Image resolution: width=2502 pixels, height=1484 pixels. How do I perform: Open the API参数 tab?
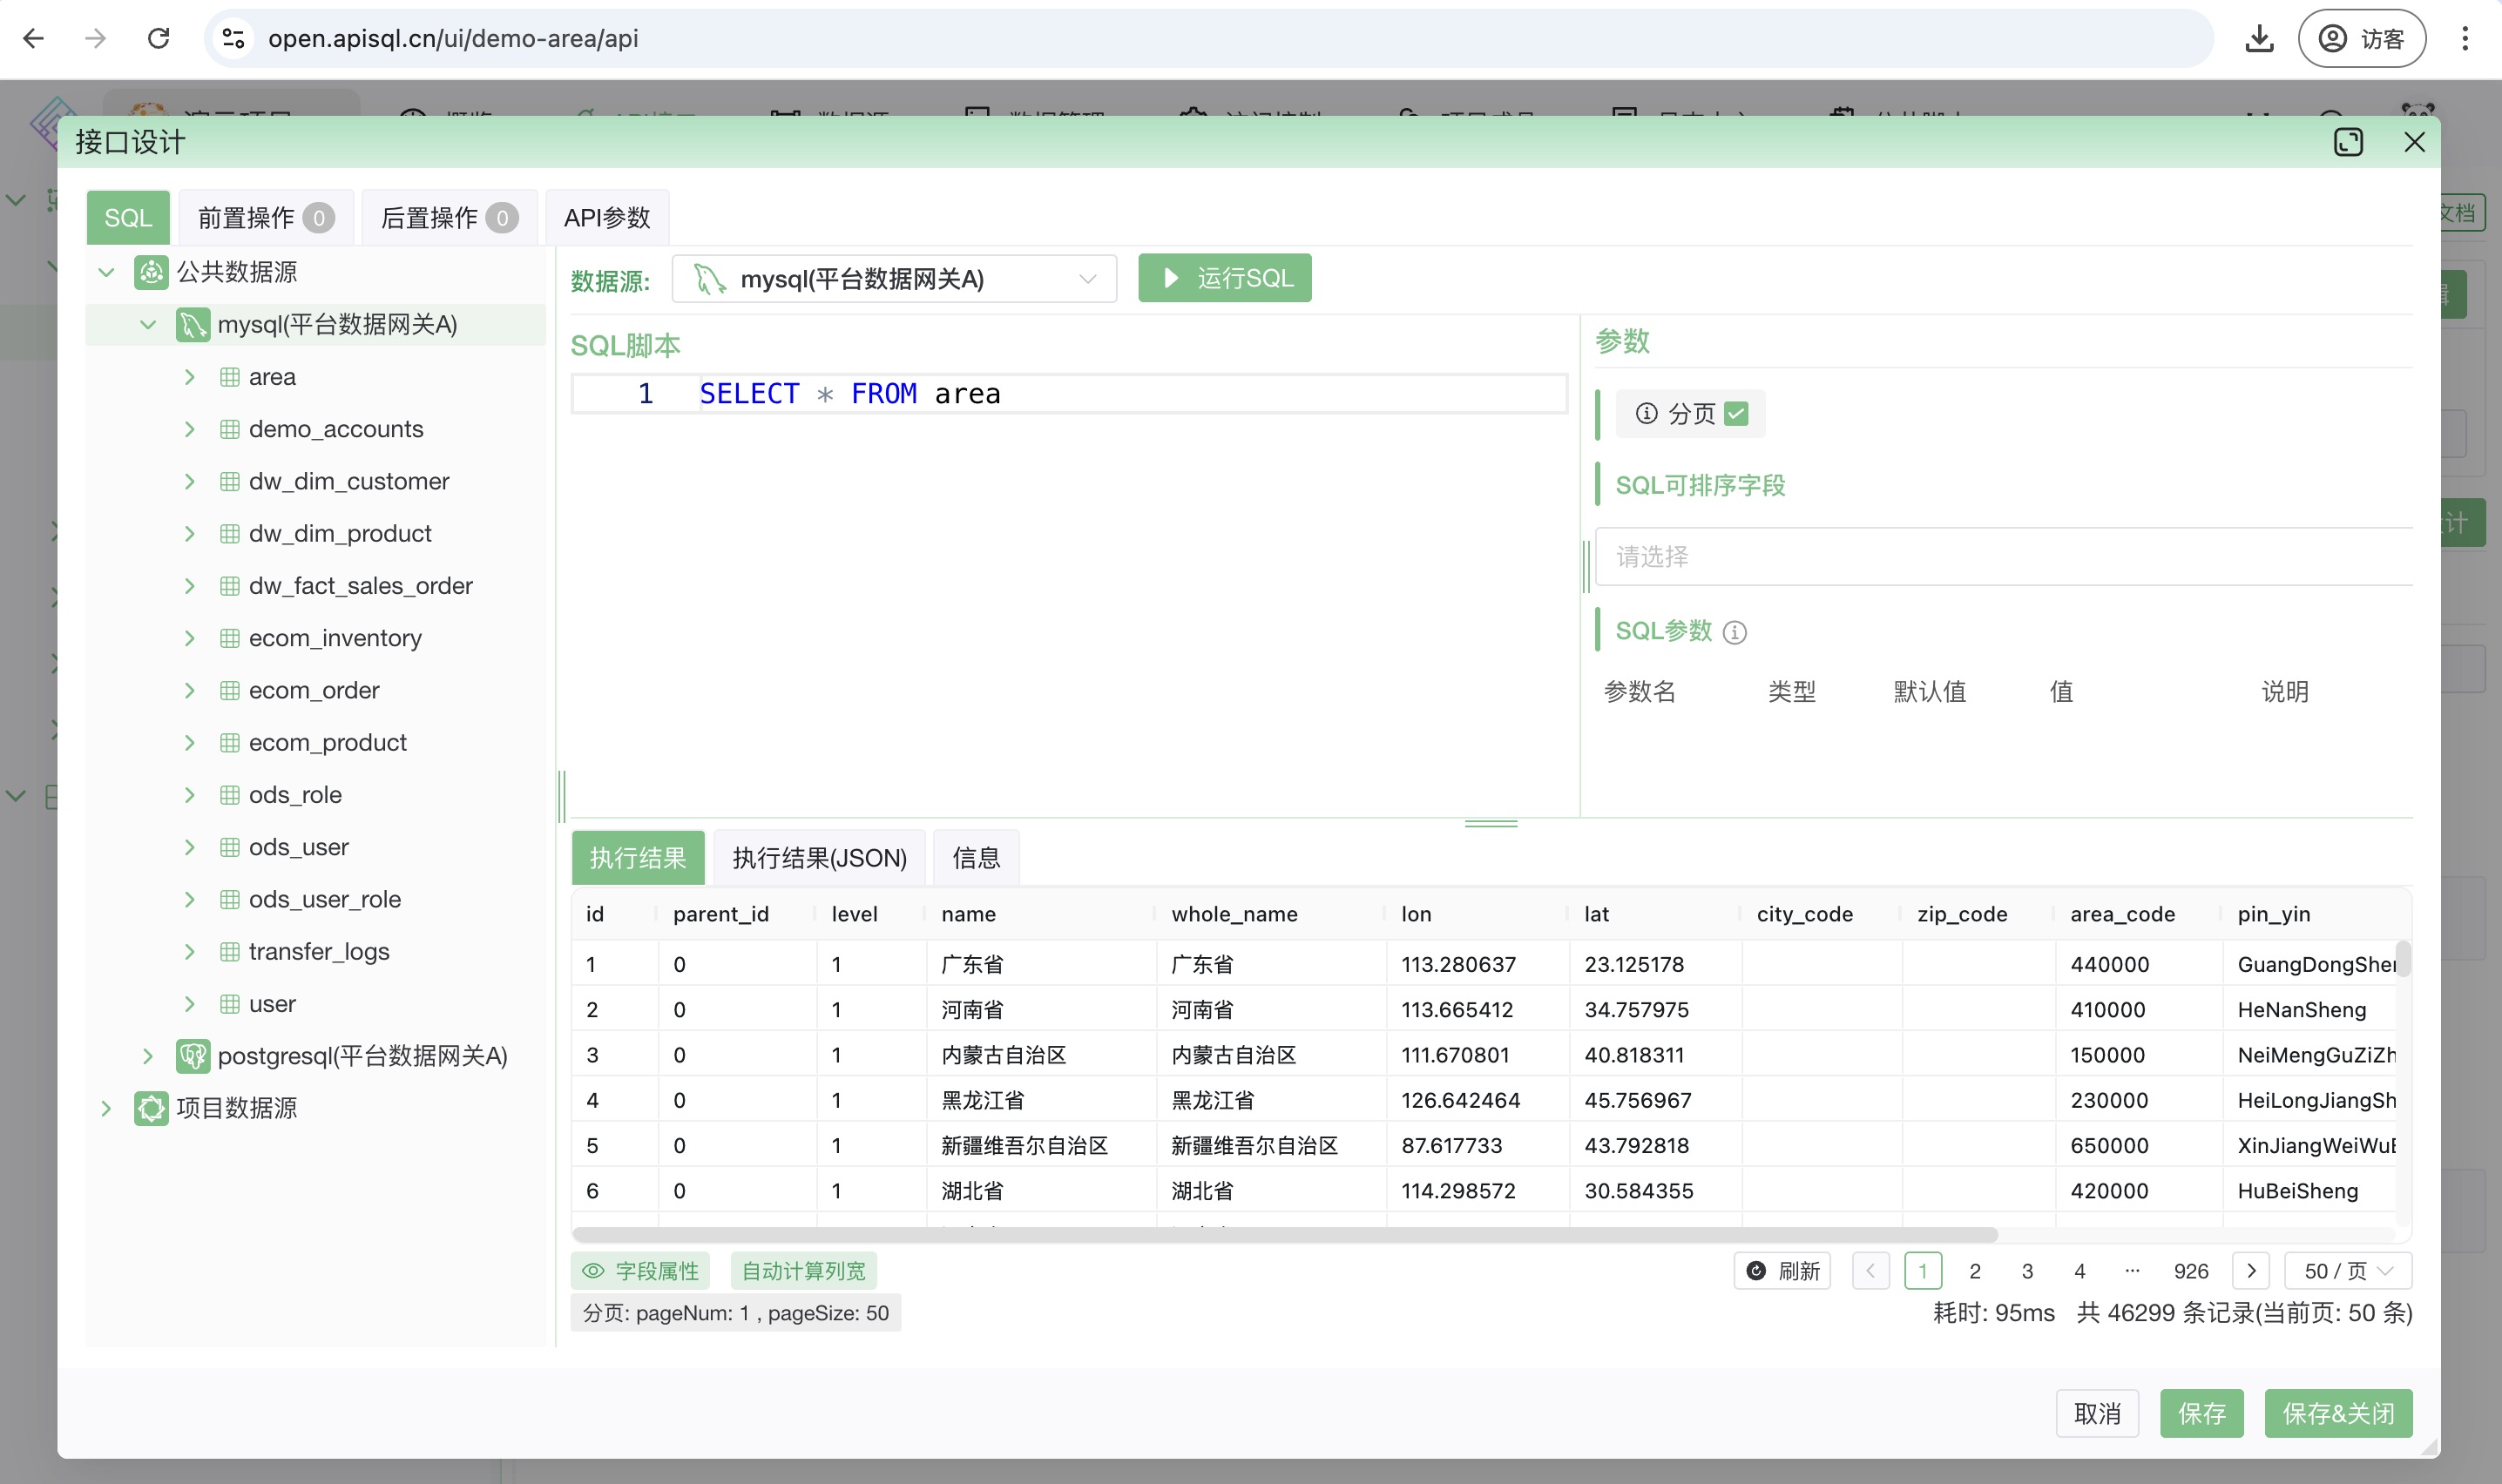pyautogui.click(x=606, y=218)
